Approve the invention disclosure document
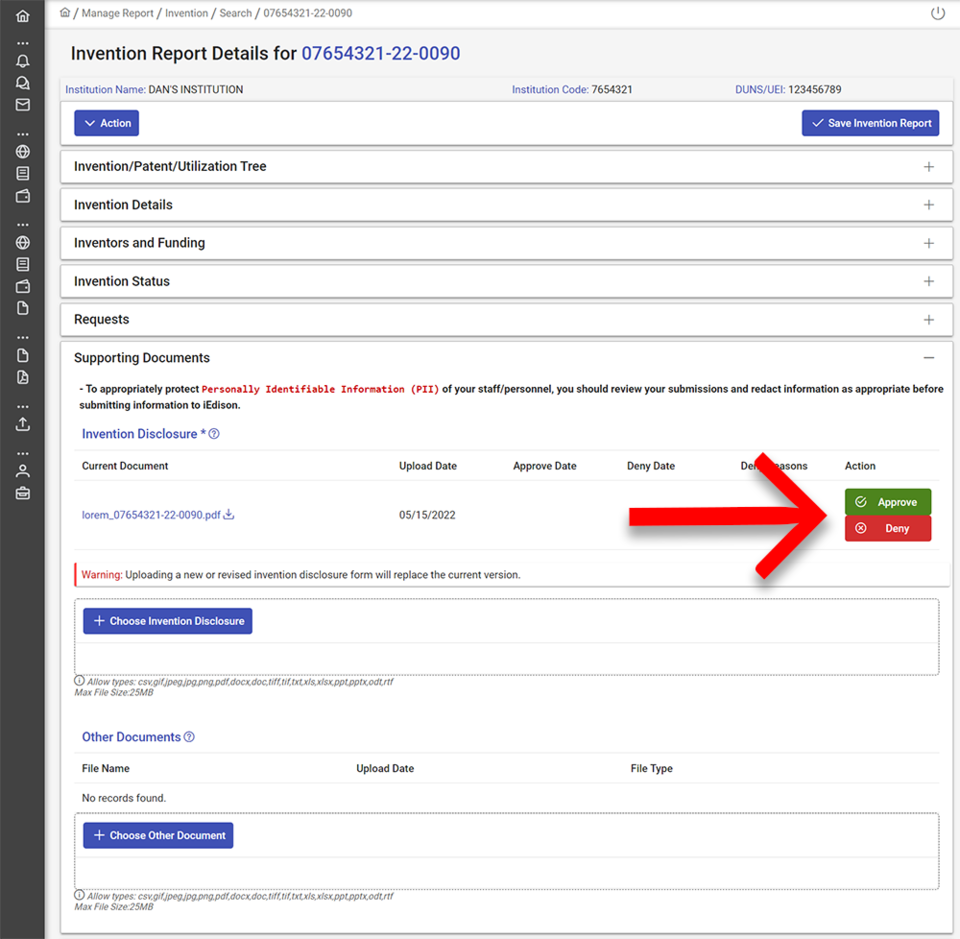Viewport: 960px width, 939px height. click(x=888, y=501)
